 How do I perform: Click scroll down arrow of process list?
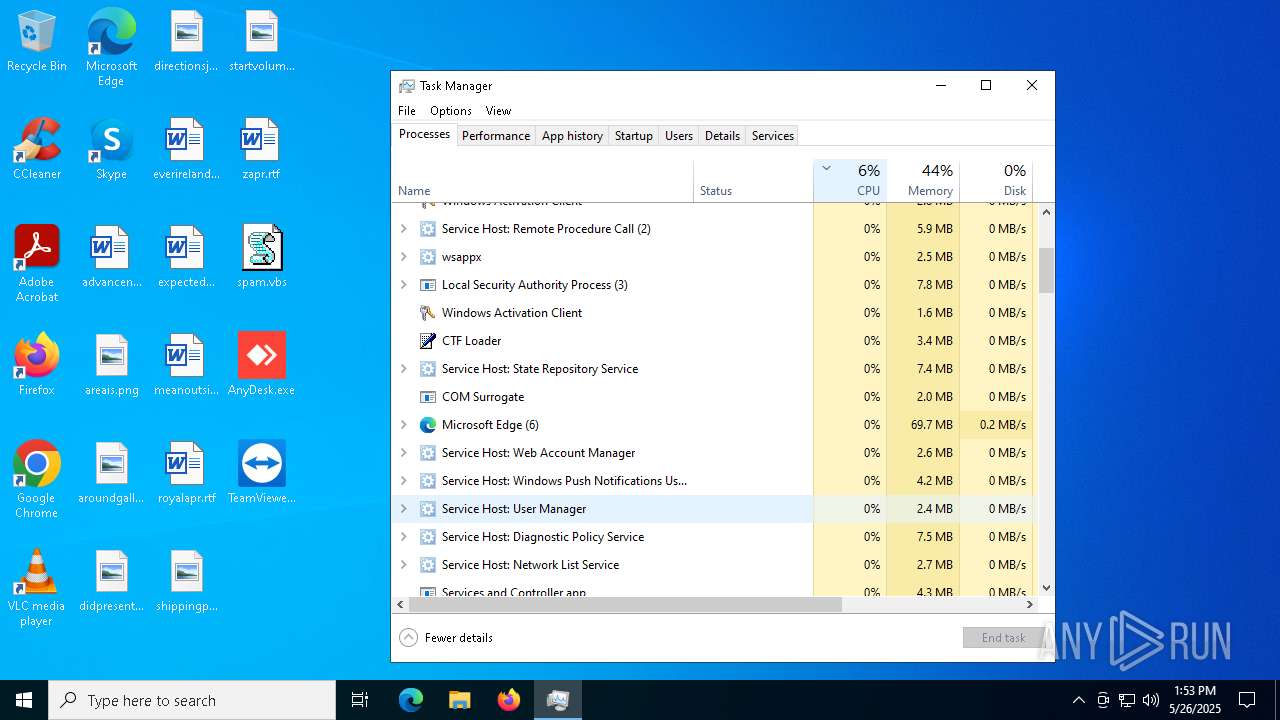pyautogui.click(x=1046, y=588)
